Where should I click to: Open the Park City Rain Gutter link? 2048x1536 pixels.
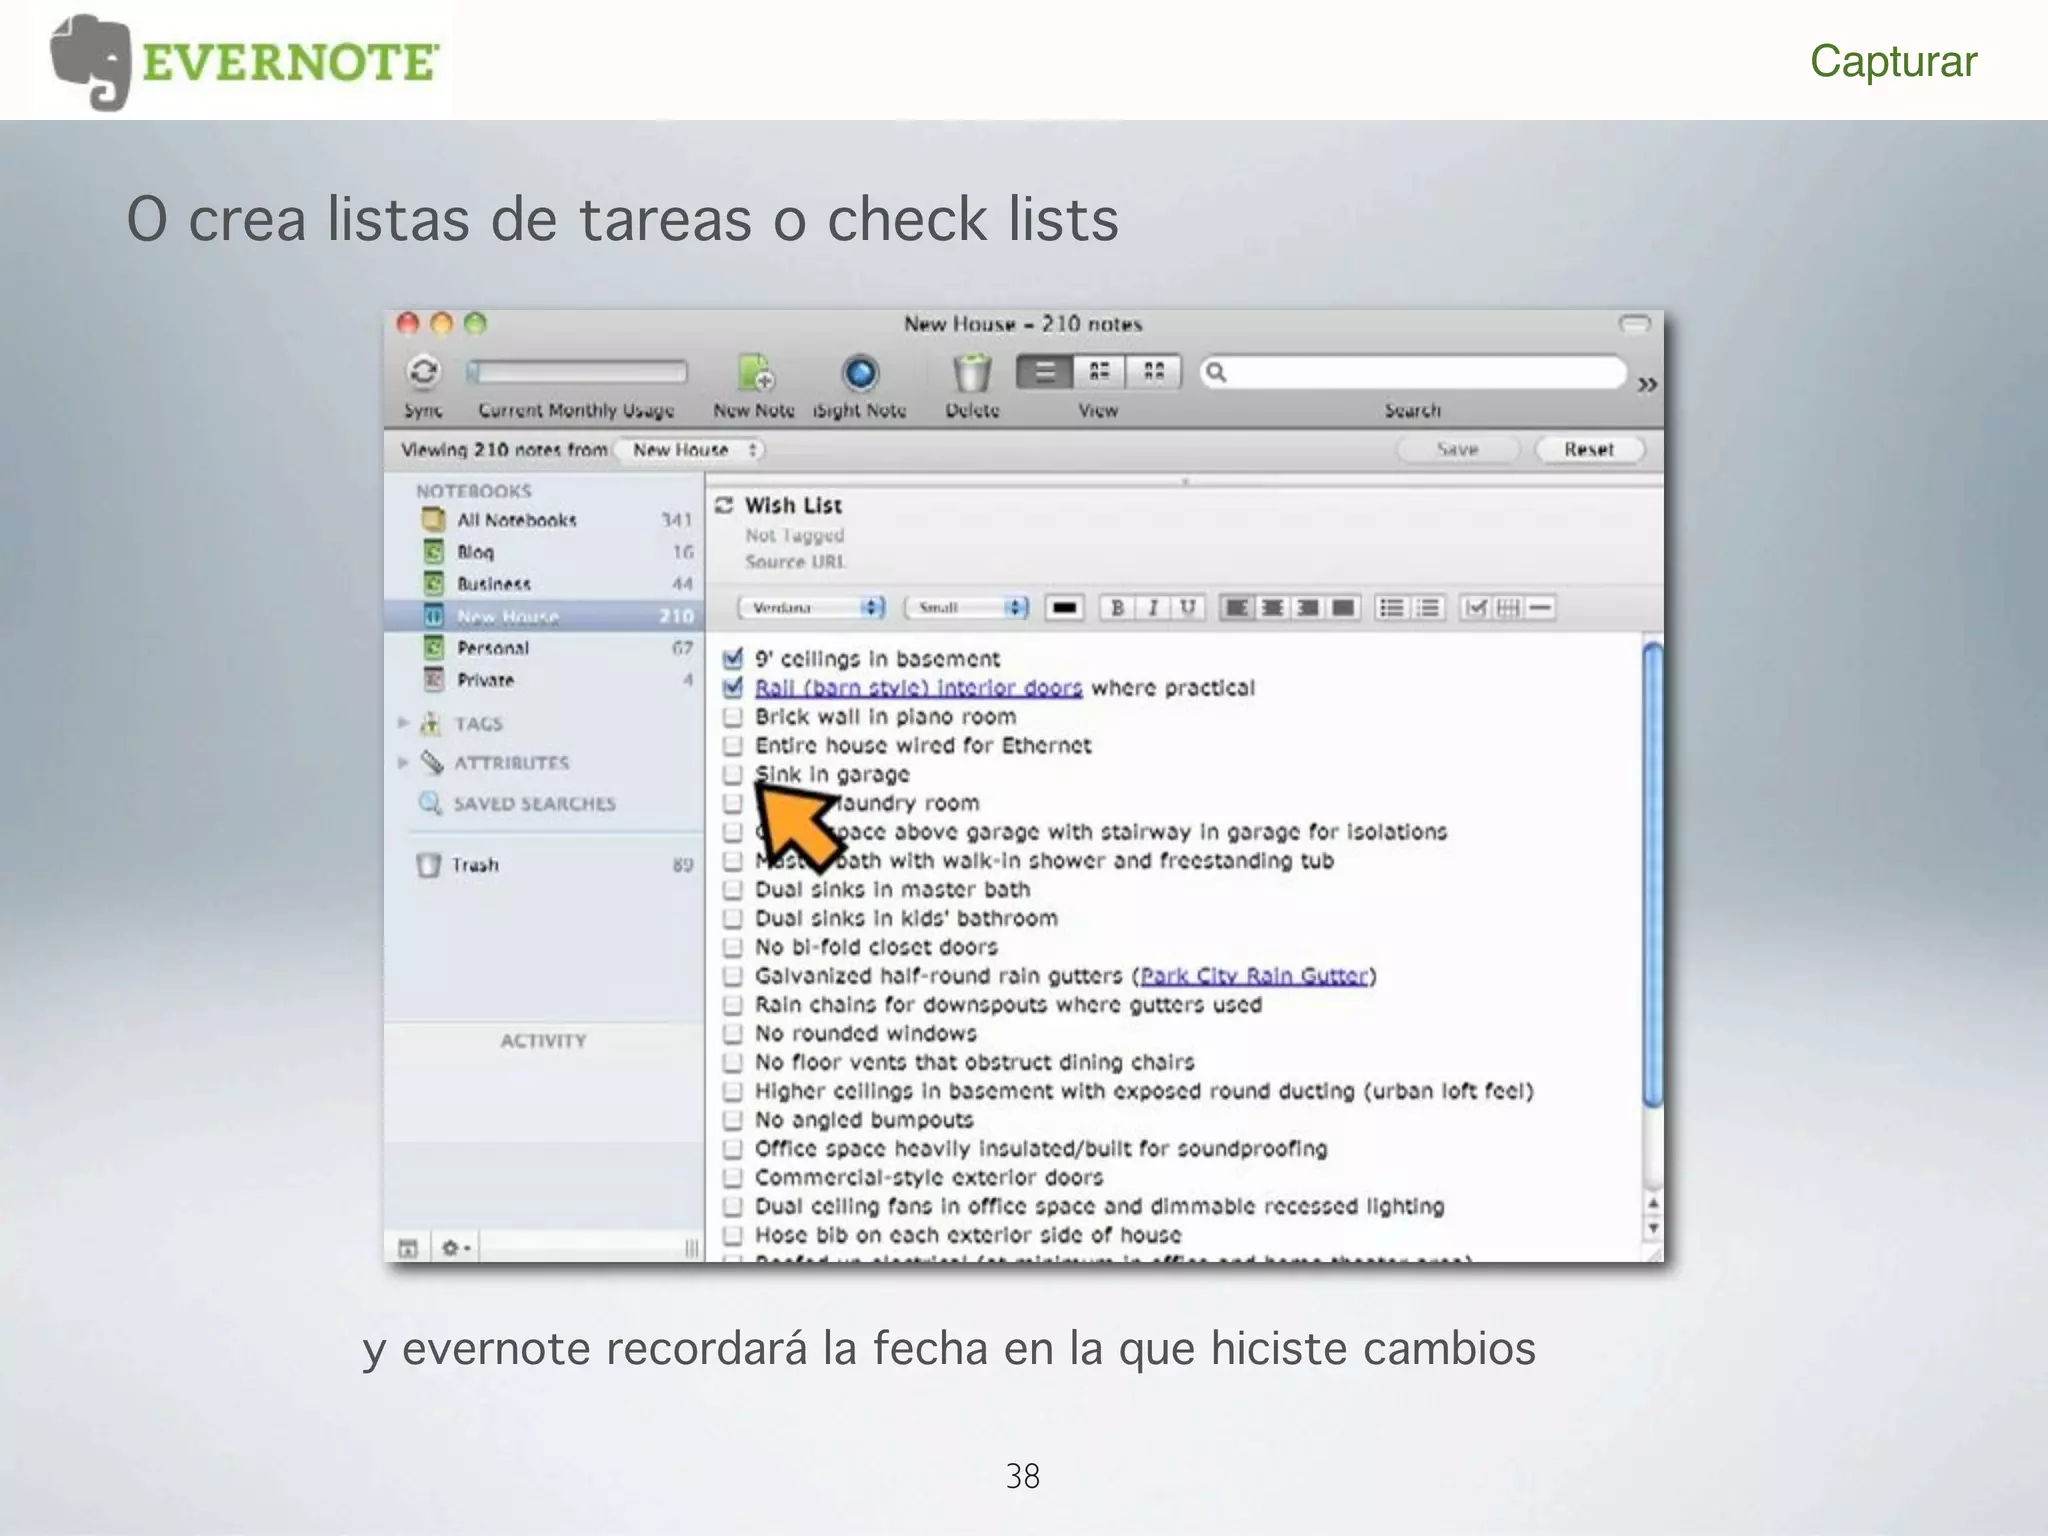[1254, 975]
